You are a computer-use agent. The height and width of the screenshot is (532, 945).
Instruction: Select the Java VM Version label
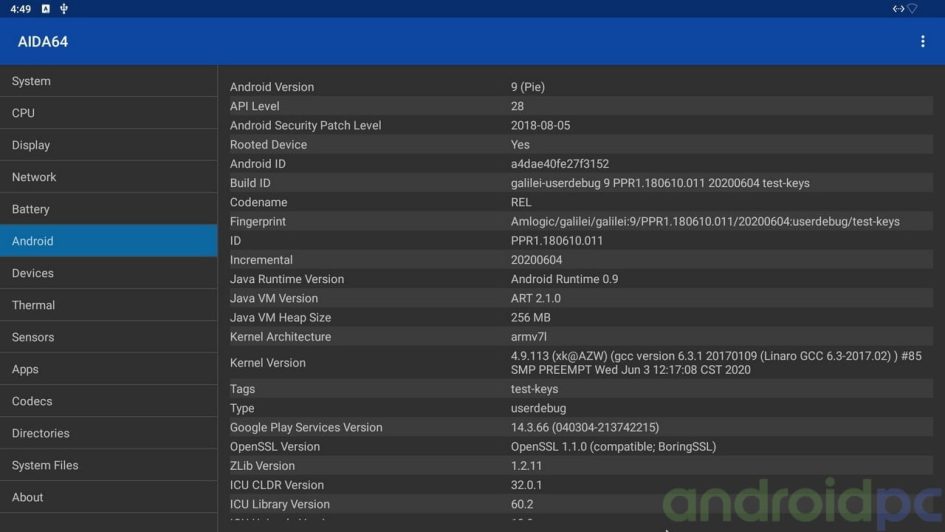274,299
